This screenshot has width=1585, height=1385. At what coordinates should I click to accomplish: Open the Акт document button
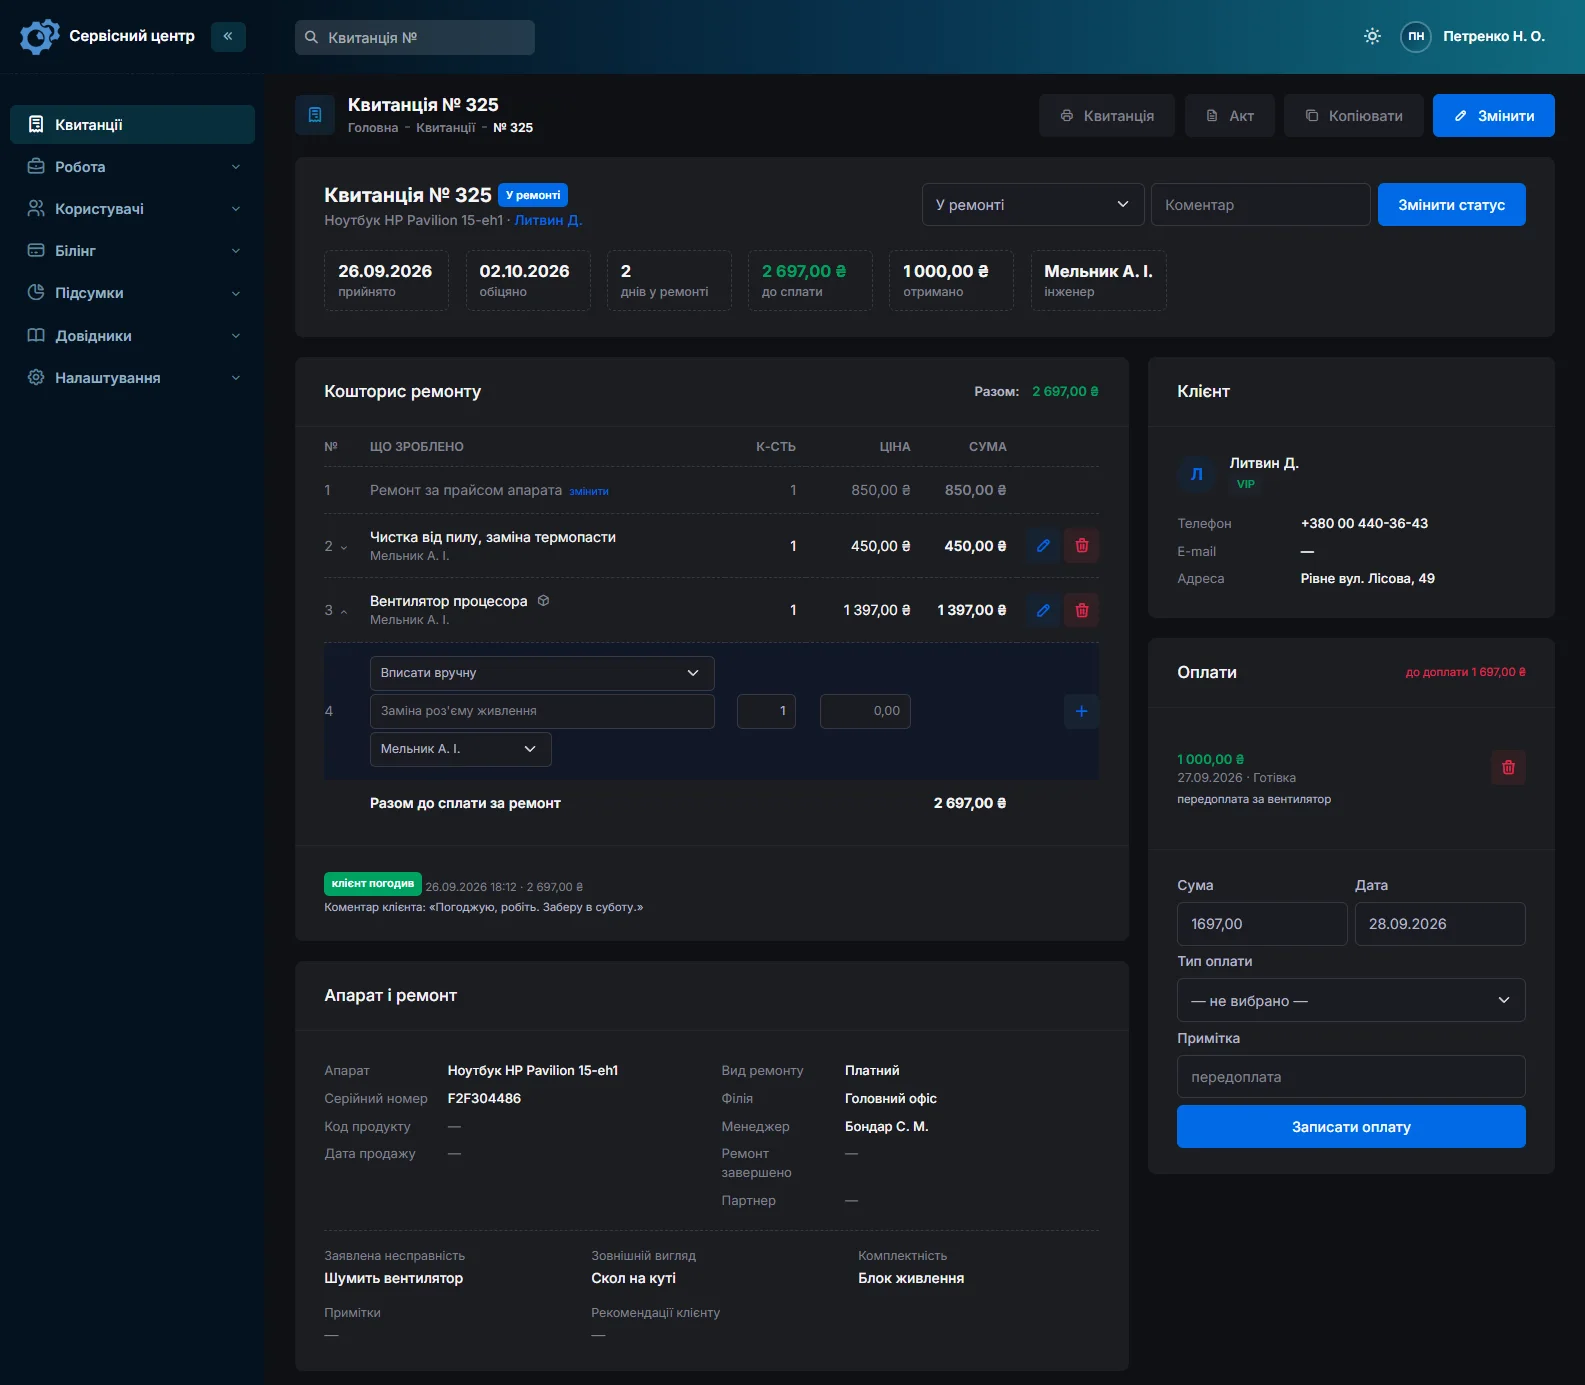1230,116
